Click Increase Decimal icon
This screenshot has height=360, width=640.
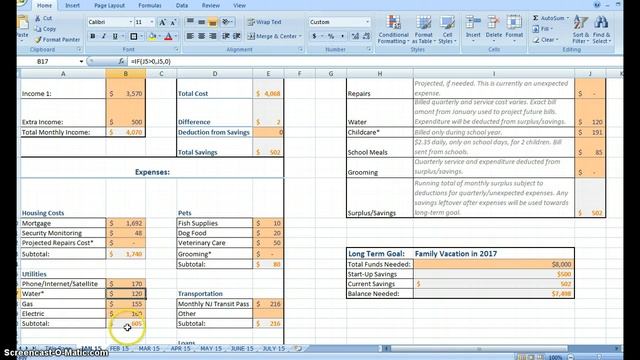[355, 36]
